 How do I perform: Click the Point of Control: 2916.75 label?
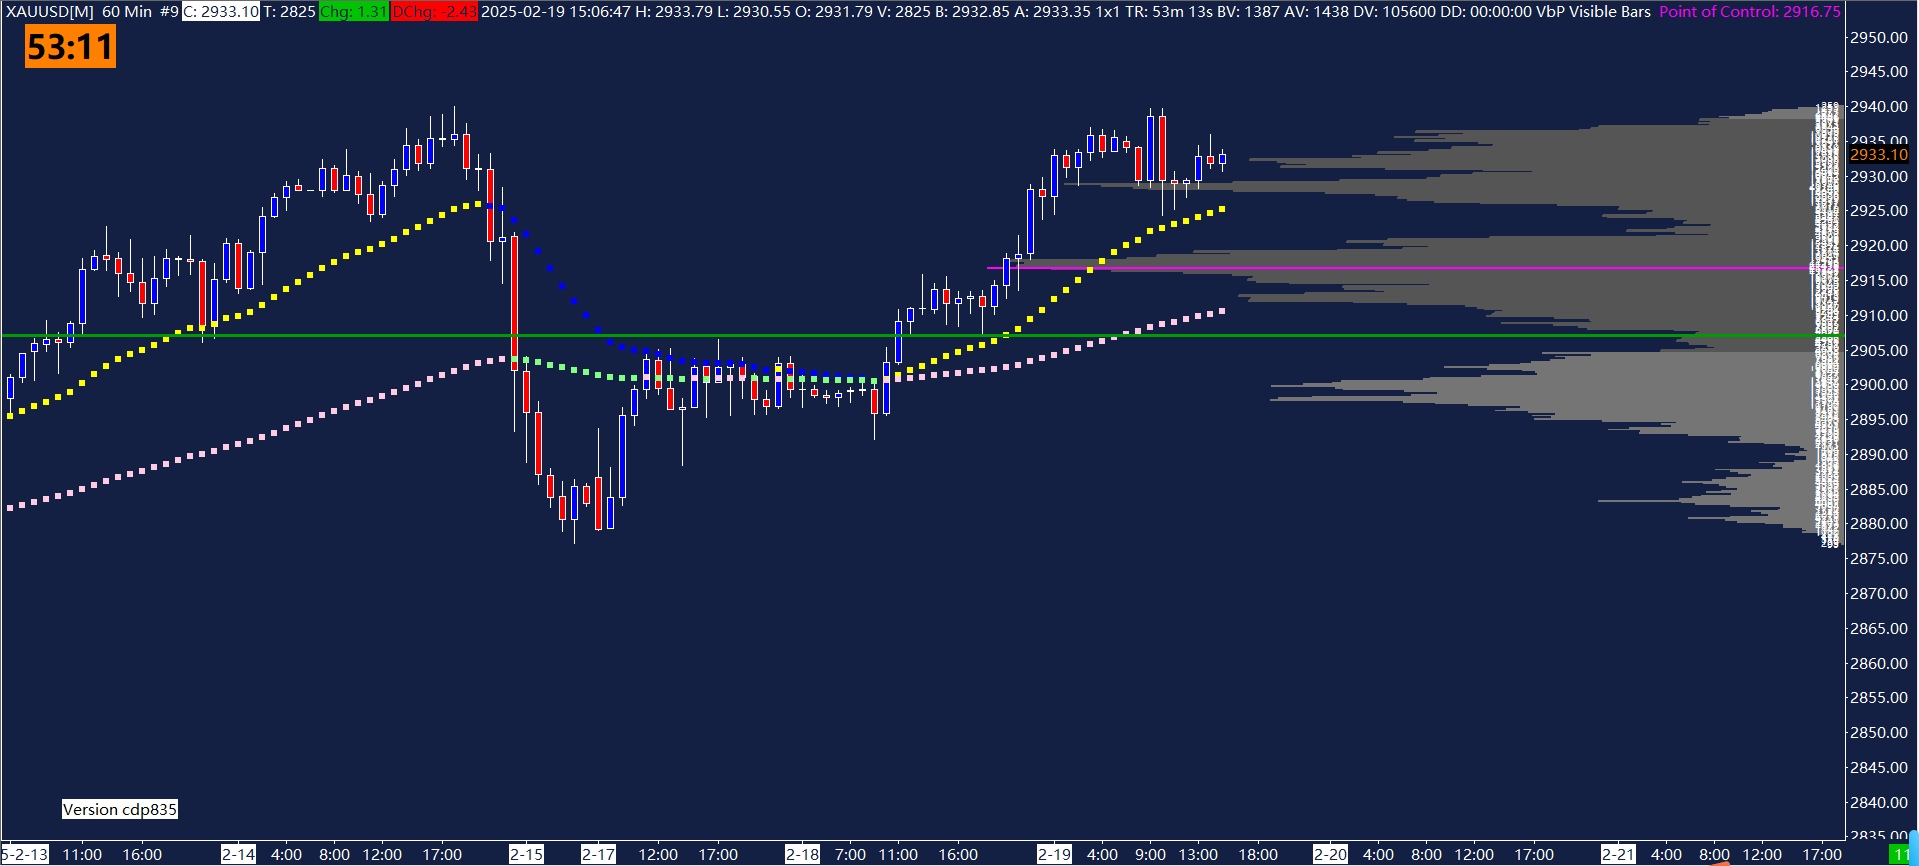(1750, 12)
